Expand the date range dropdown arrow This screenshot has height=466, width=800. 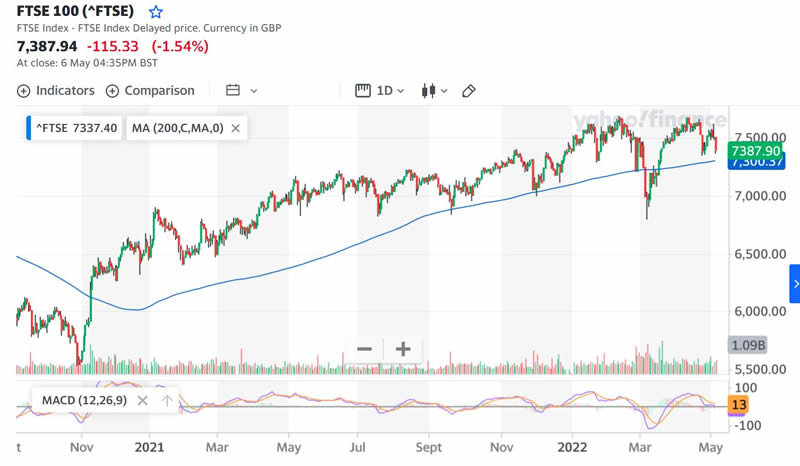point(254,91)
